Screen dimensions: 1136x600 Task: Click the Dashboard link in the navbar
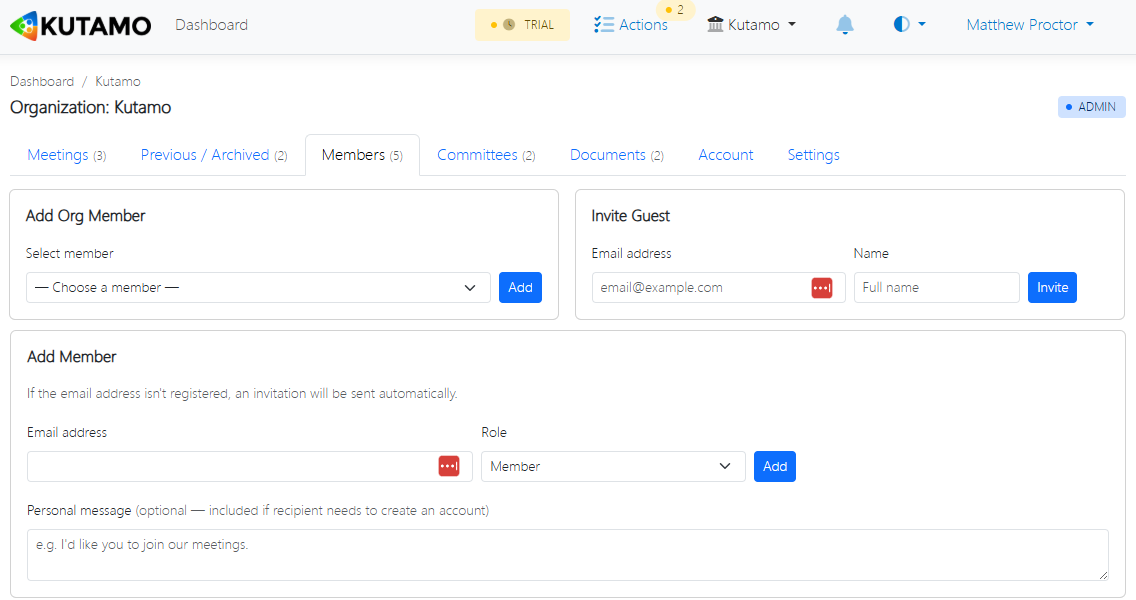tap(212, 25)
